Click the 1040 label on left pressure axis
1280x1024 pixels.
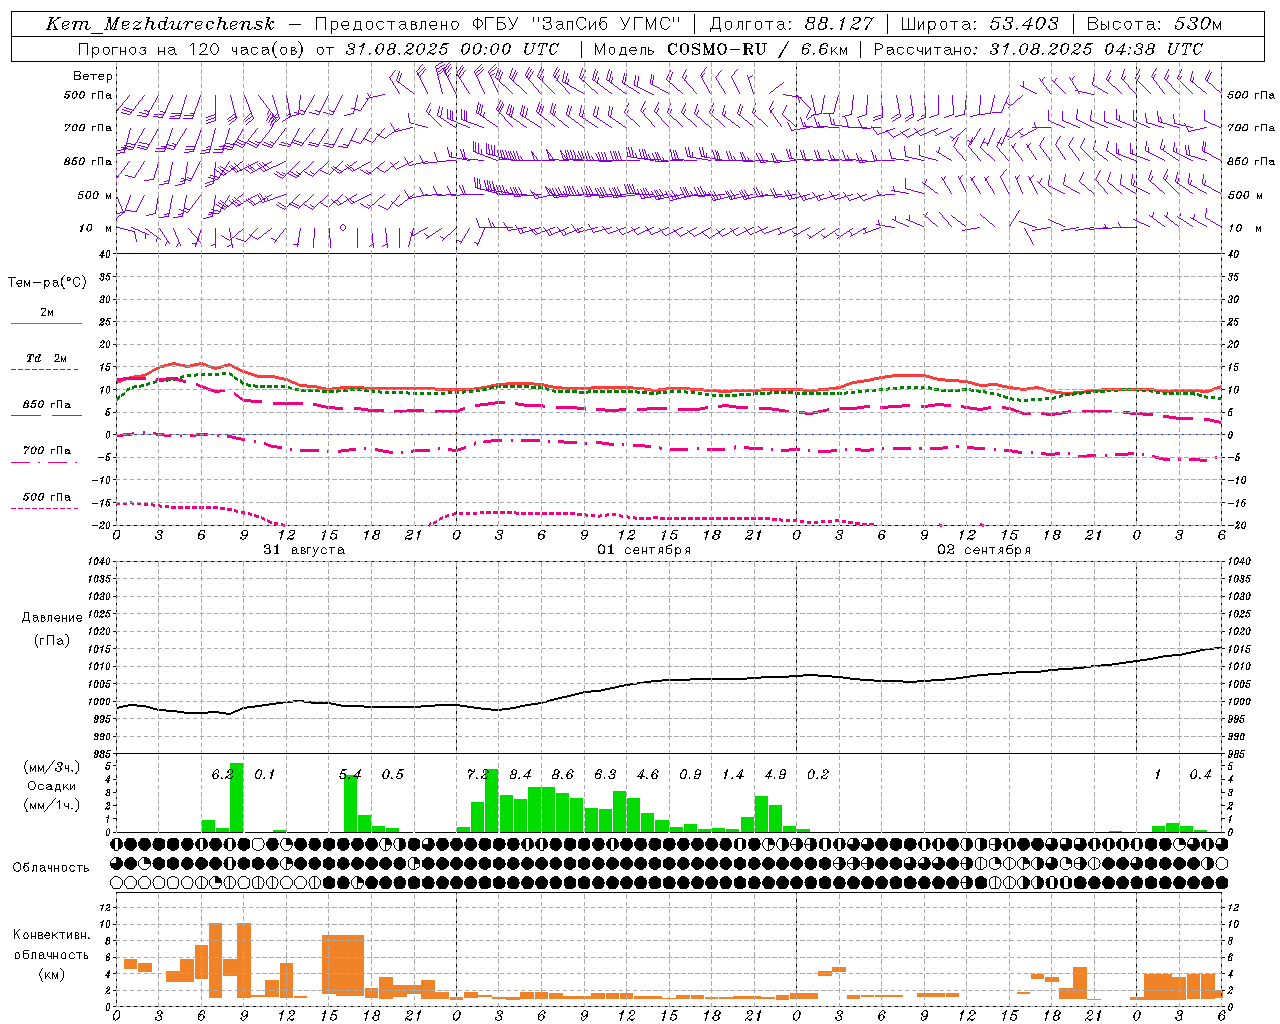[x=98, y=562]
